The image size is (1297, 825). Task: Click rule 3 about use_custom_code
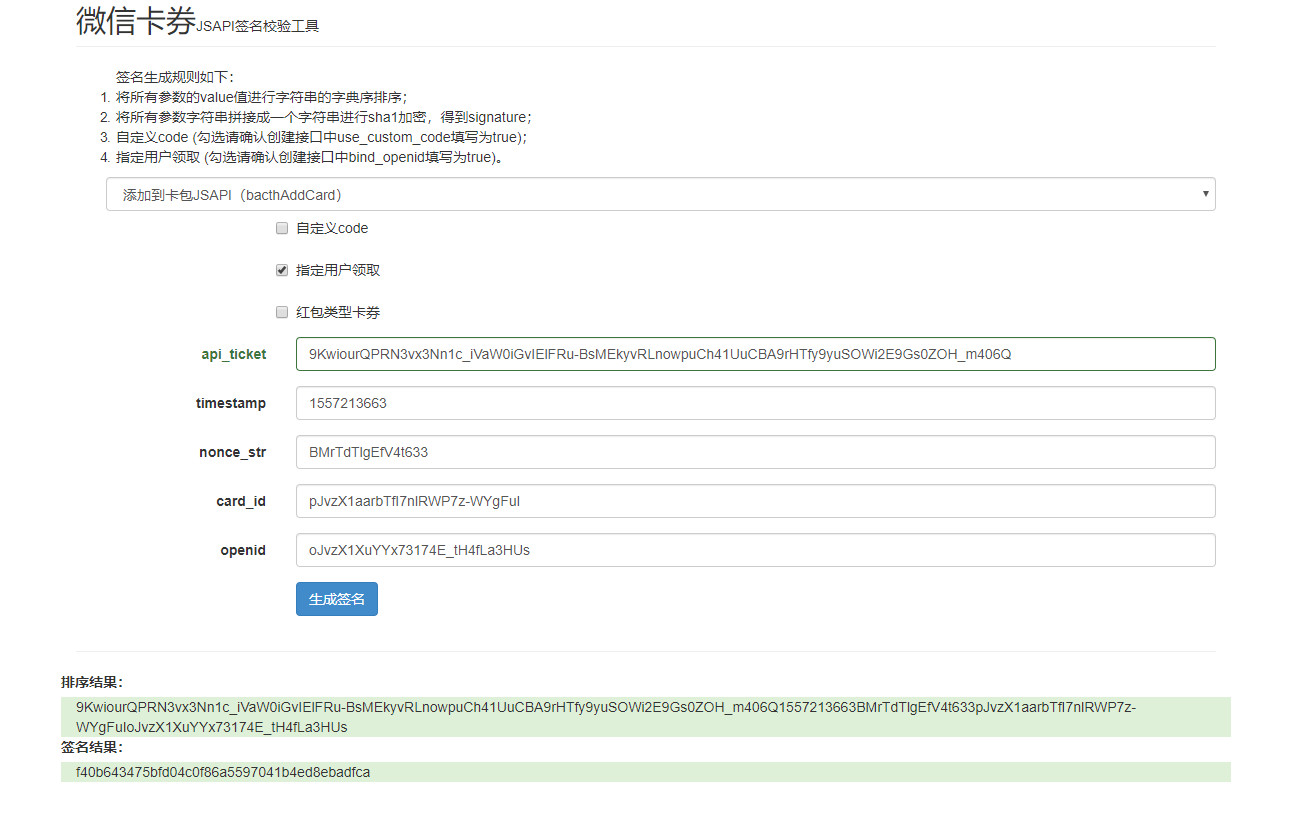point(321,137)
